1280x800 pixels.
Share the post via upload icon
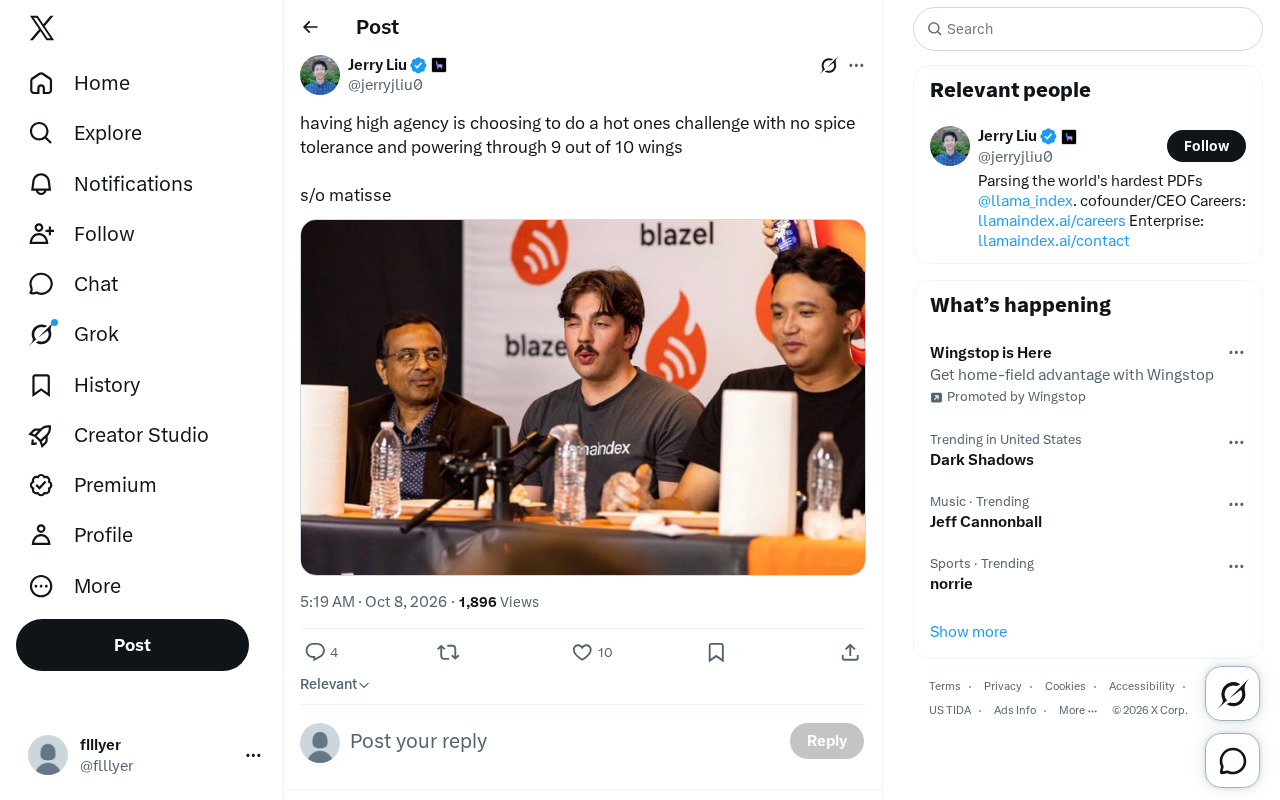click(850, 652)
